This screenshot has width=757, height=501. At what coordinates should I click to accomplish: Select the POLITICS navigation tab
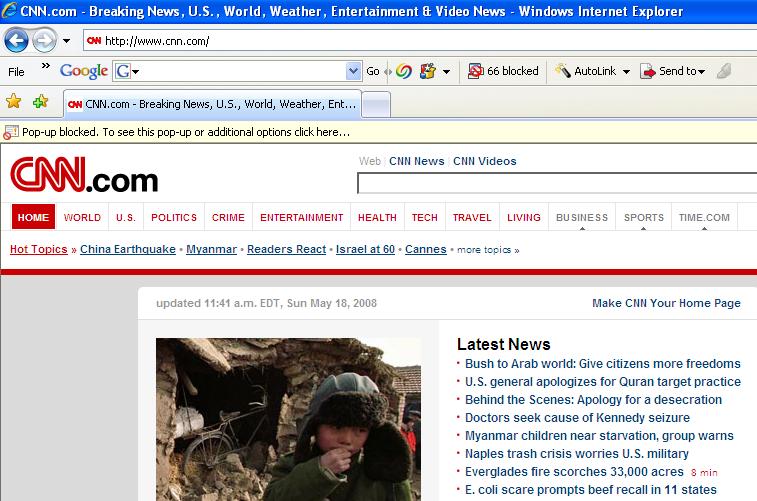tap(174, 217)
